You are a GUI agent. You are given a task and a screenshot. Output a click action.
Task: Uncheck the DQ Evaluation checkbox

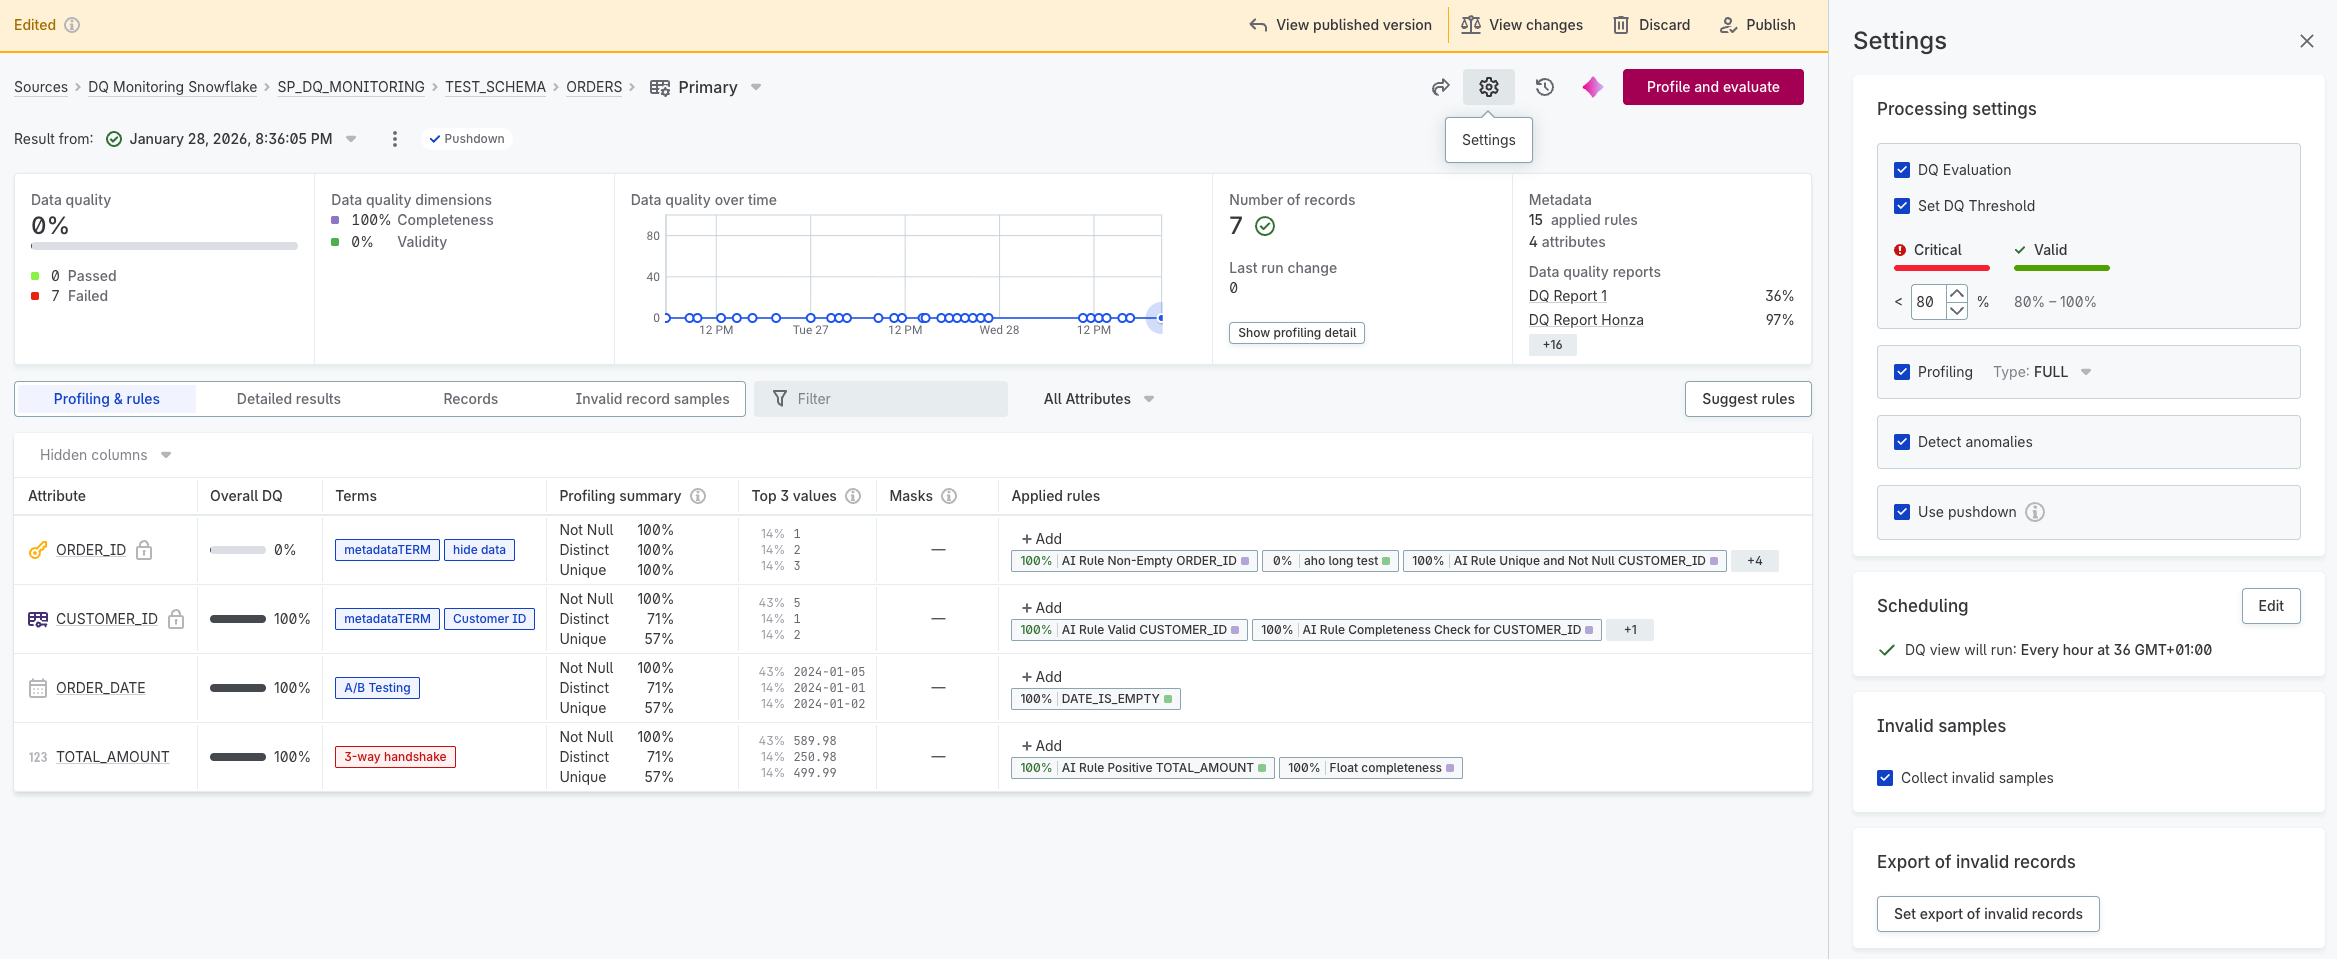click(1902, 170)
